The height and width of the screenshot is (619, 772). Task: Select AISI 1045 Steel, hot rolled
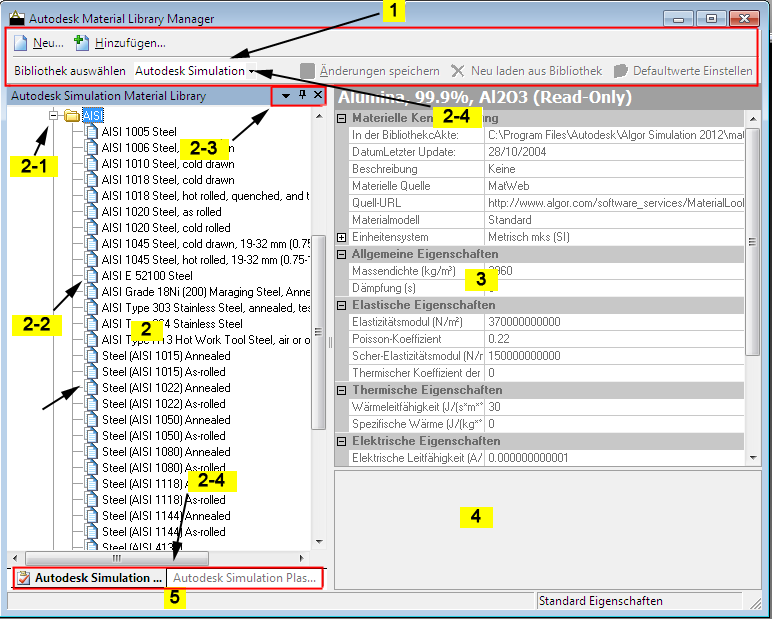(206, 260)
